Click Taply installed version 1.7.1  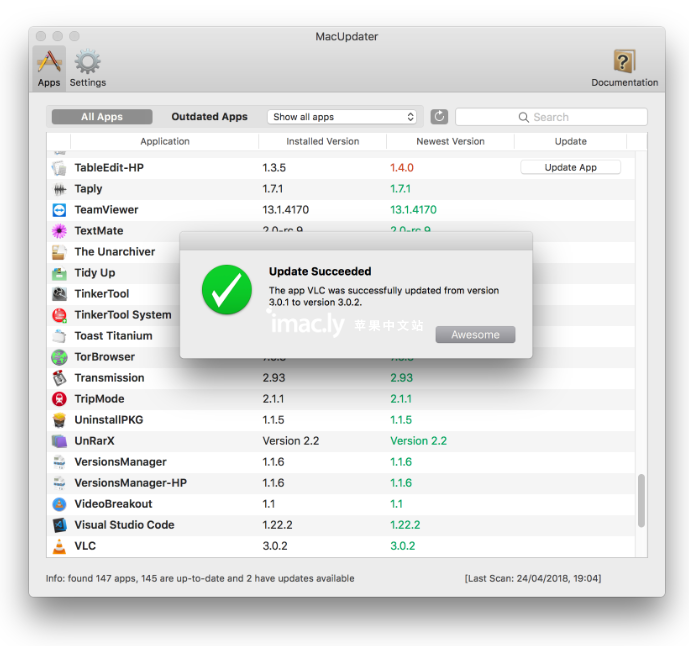tap(272, 189)
